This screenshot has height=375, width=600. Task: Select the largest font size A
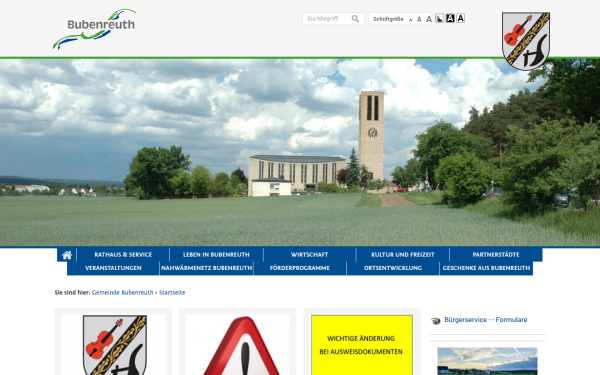[429, 19]
